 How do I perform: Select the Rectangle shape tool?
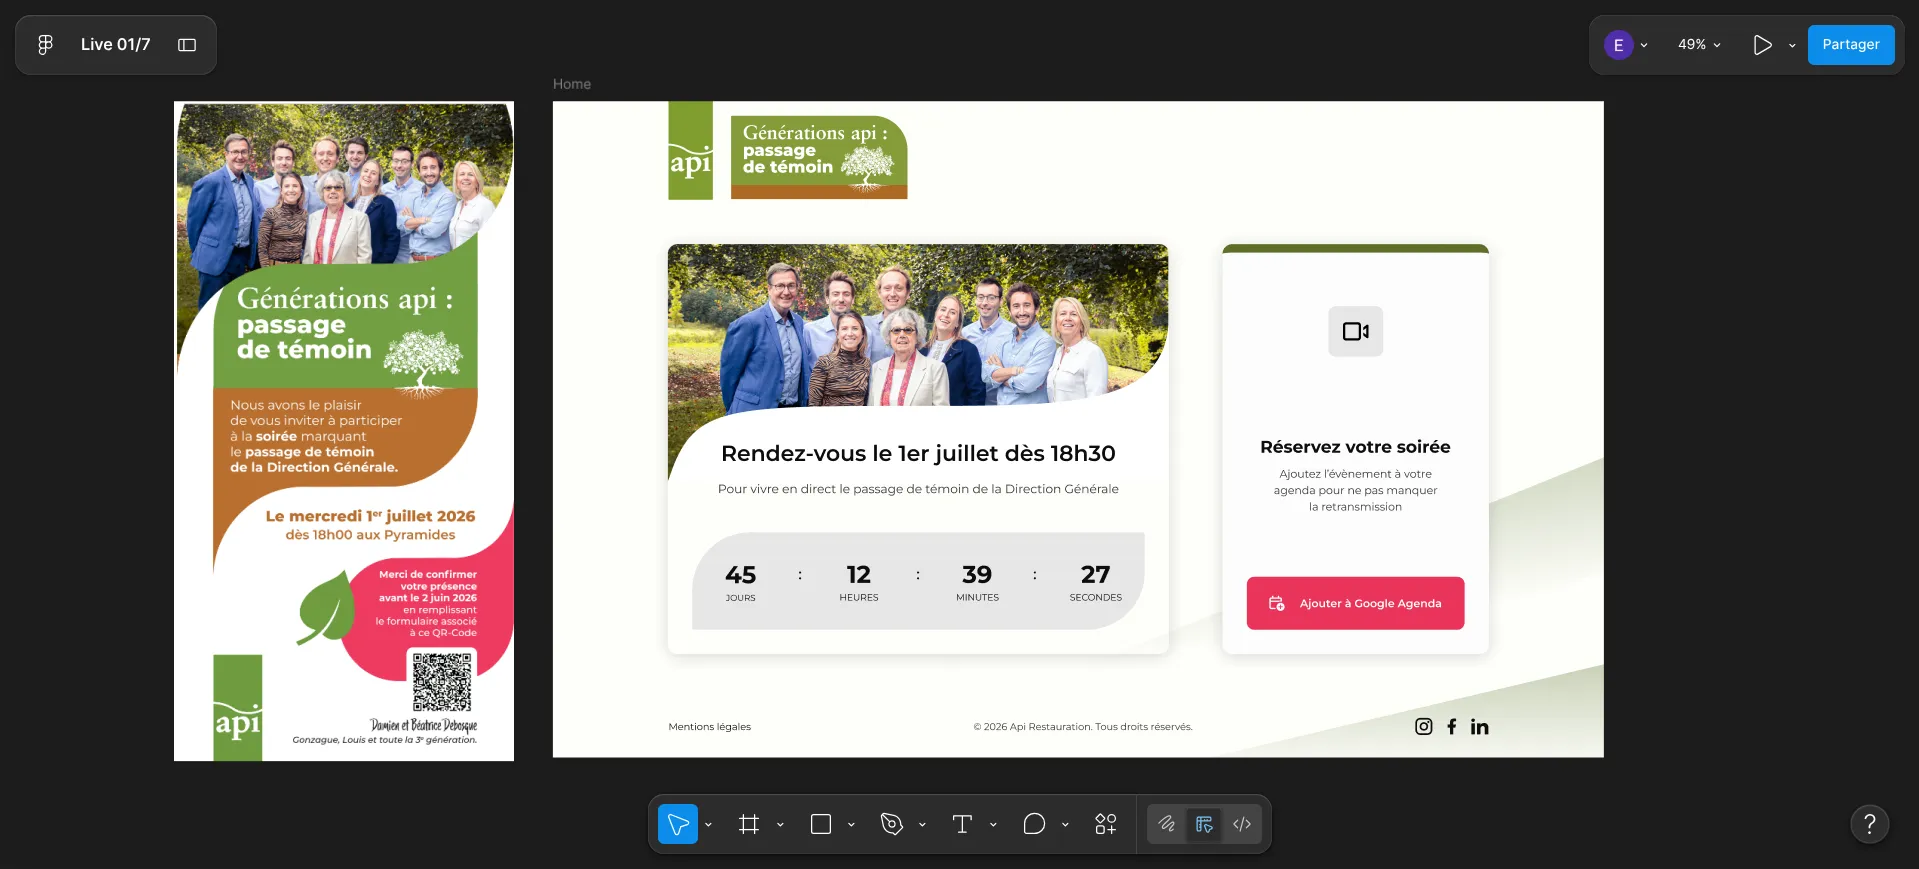[821, 824]
